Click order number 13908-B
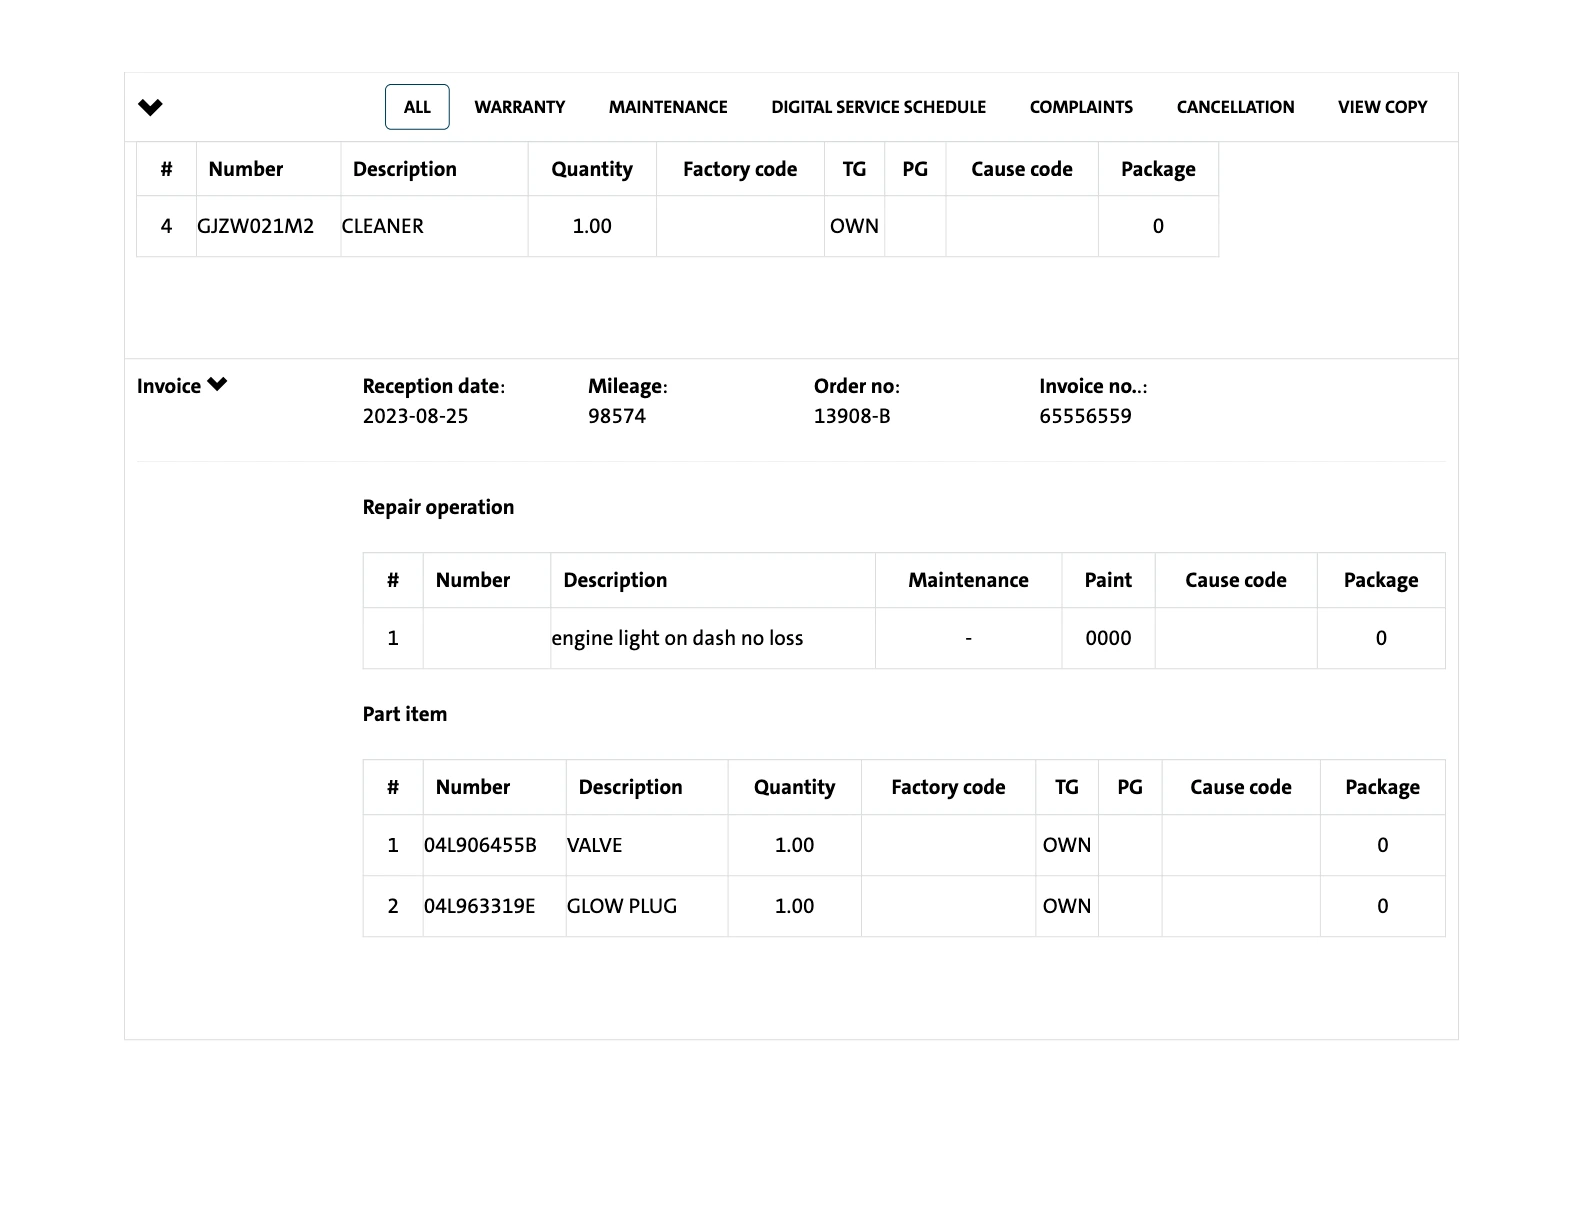 [851, 416]
